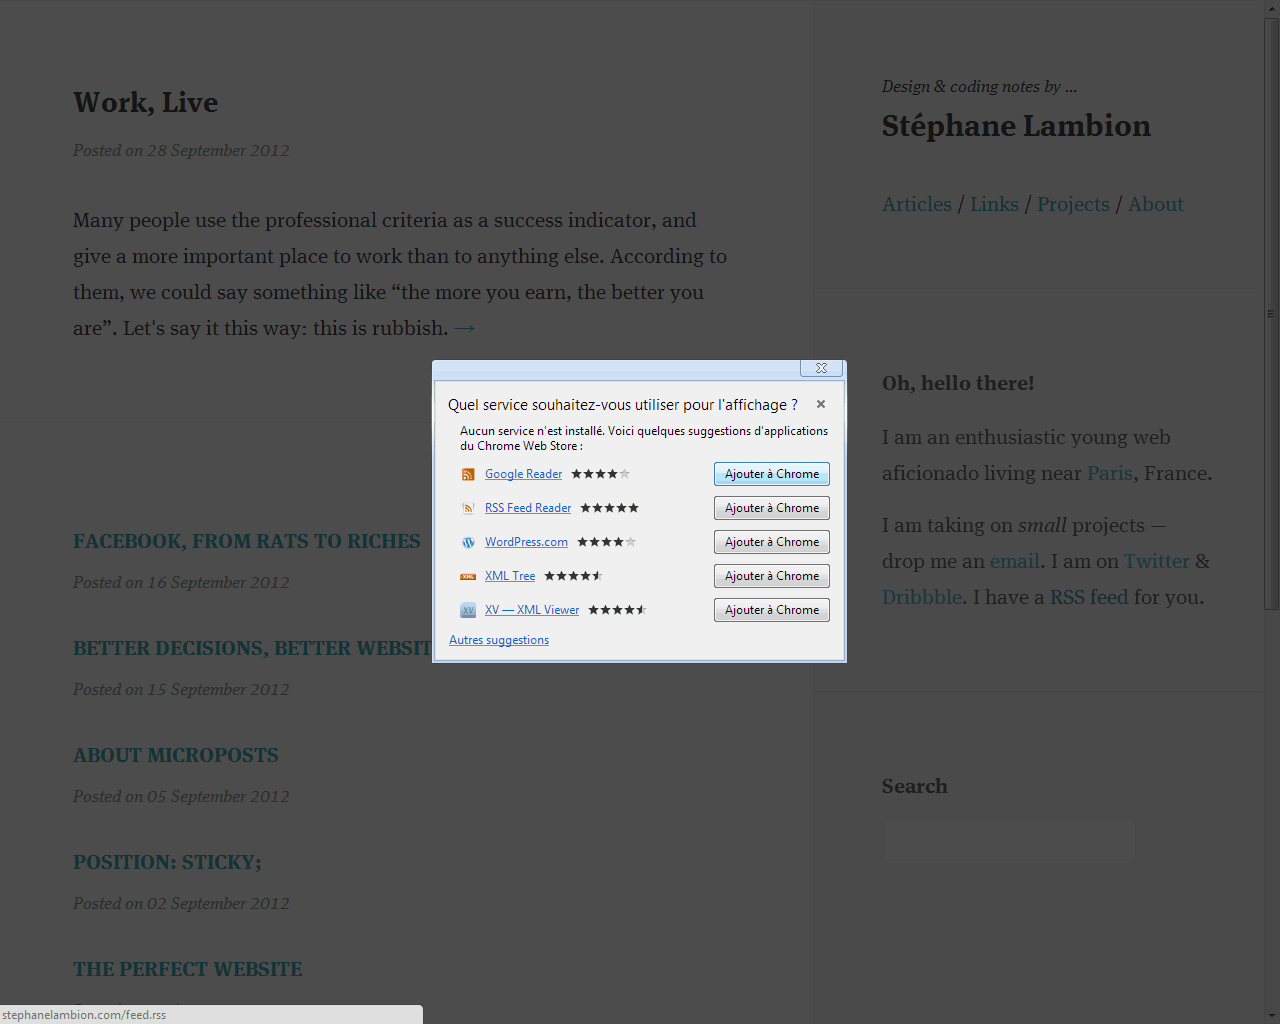This screenshot has height=1024, width=1280.
Task: Click the 'Aucun service n'est installé' message
Action: (x=644, y=438)
